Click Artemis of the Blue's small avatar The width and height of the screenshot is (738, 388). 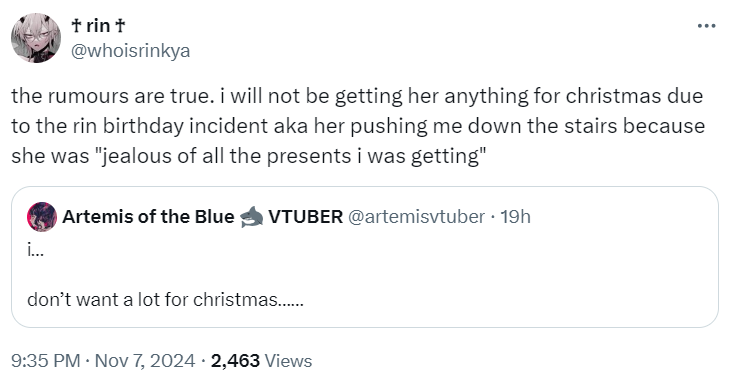click(42, 217)
